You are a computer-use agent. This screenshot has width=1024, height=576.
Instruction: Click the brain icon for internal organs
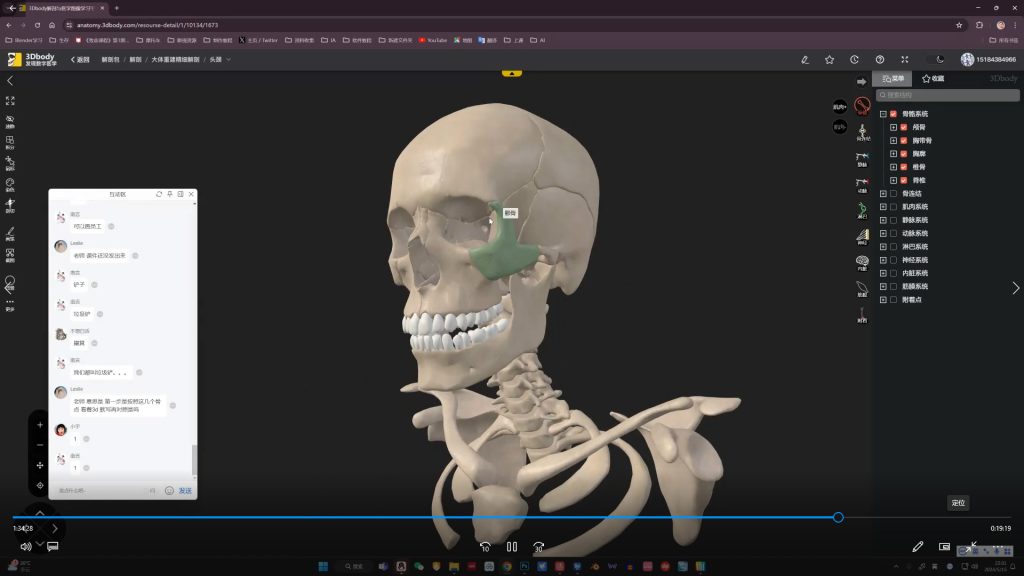tap(861, 262)
